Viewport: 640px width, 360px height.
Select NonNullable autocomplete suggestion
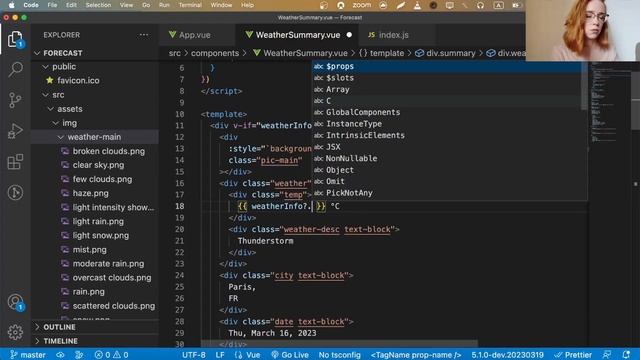pyautogui.click(x=448, y=158)
